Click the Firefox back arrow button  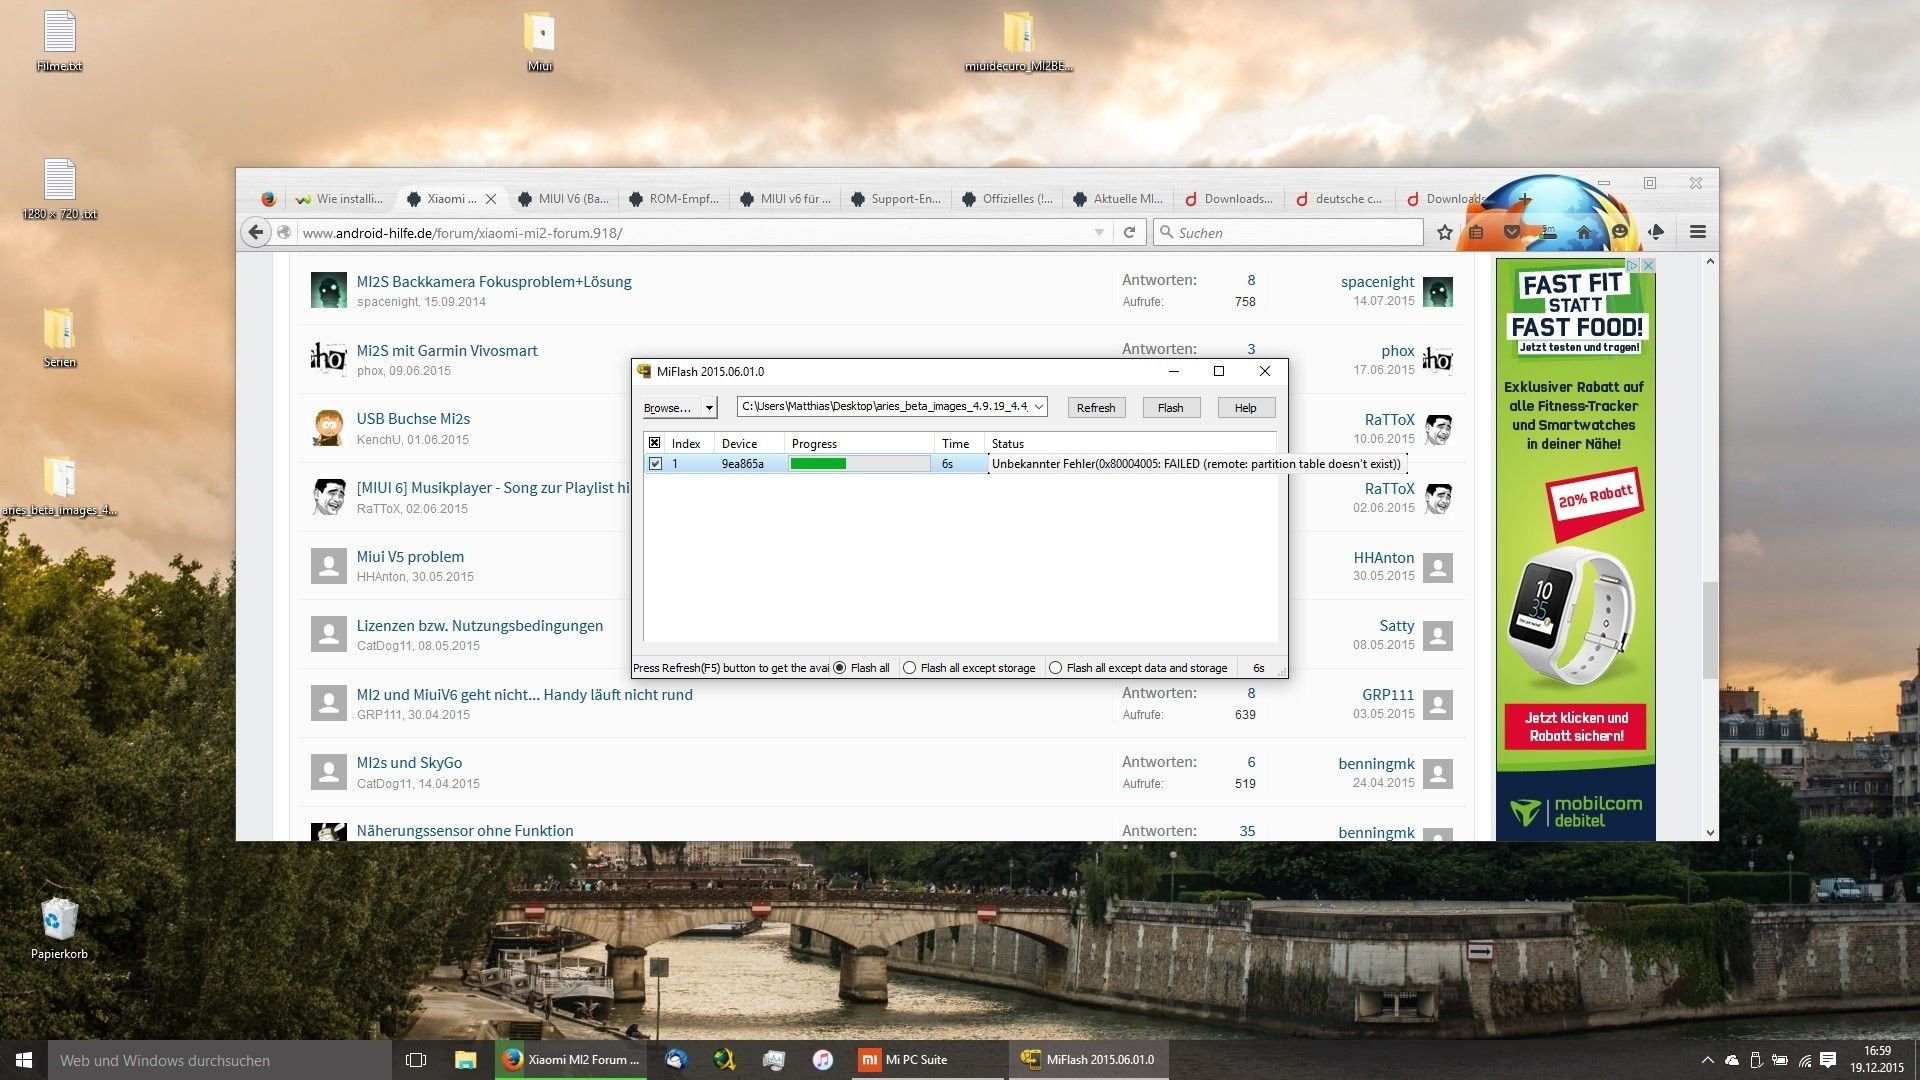pos(256,232)
